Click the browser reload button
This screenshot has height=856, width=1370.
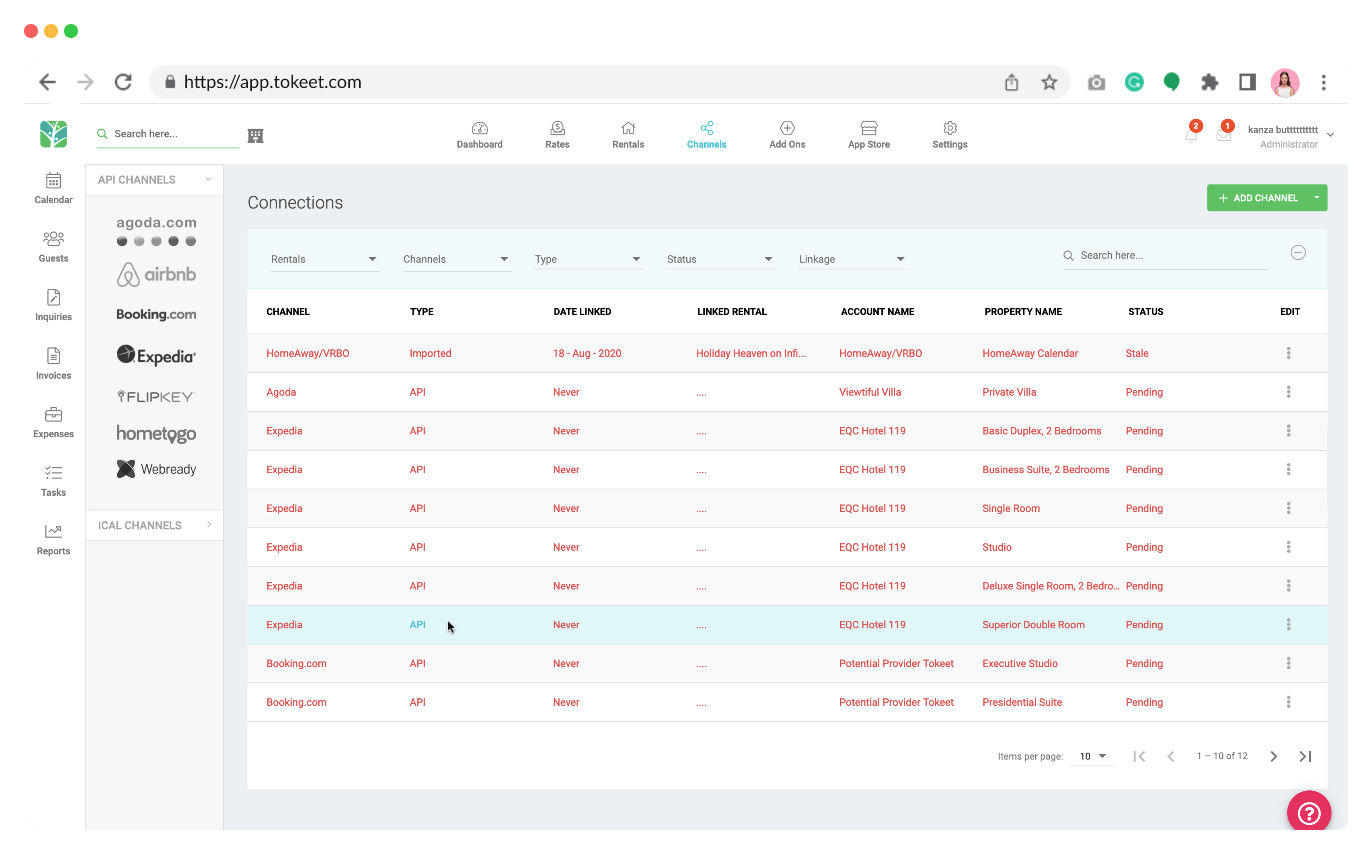[x=123, y=82]
